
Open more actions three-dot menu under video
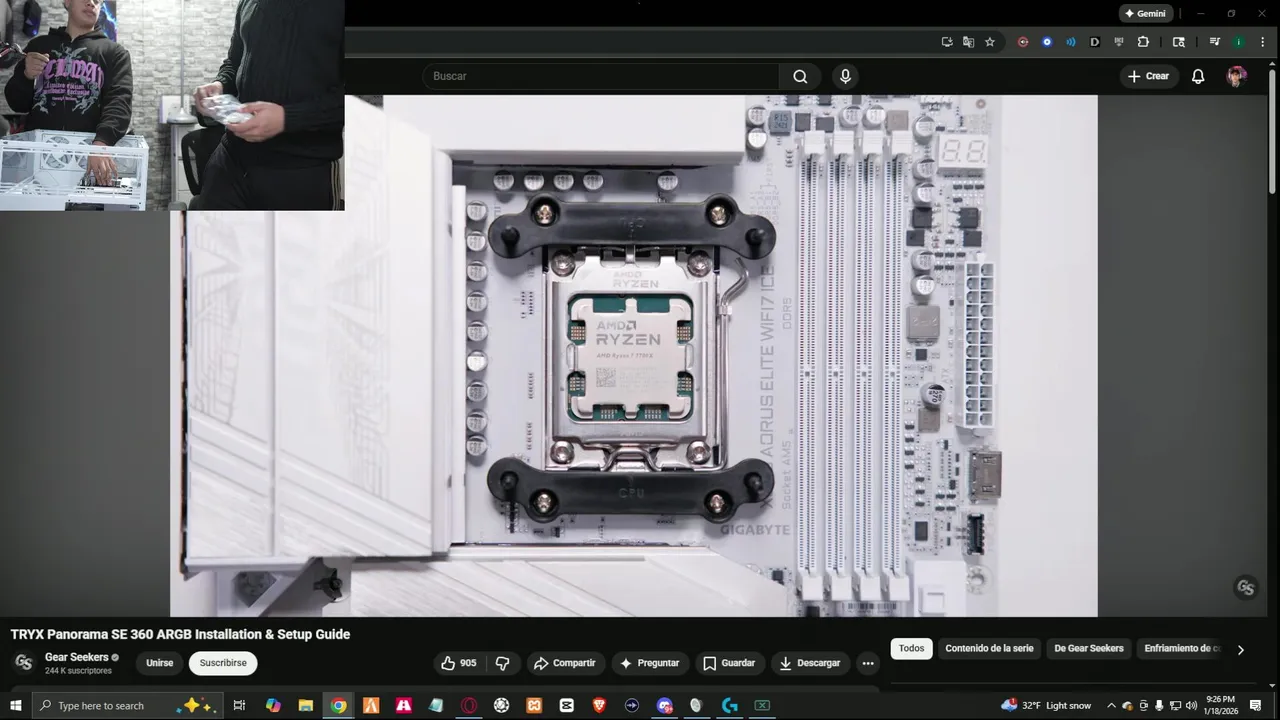[x=868, y=663]
